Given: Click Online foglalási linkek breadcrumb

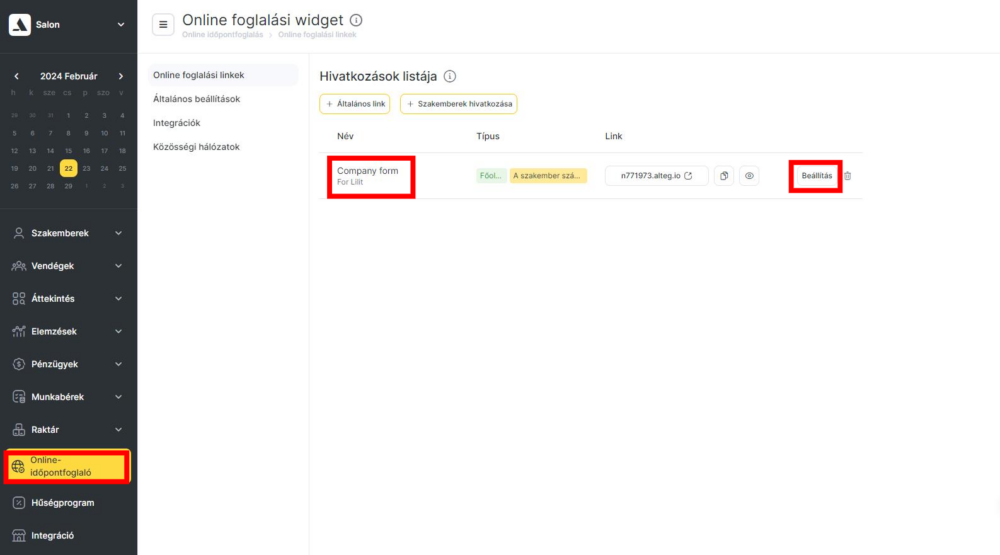Looking at the screenshot, I should point(317,35).
